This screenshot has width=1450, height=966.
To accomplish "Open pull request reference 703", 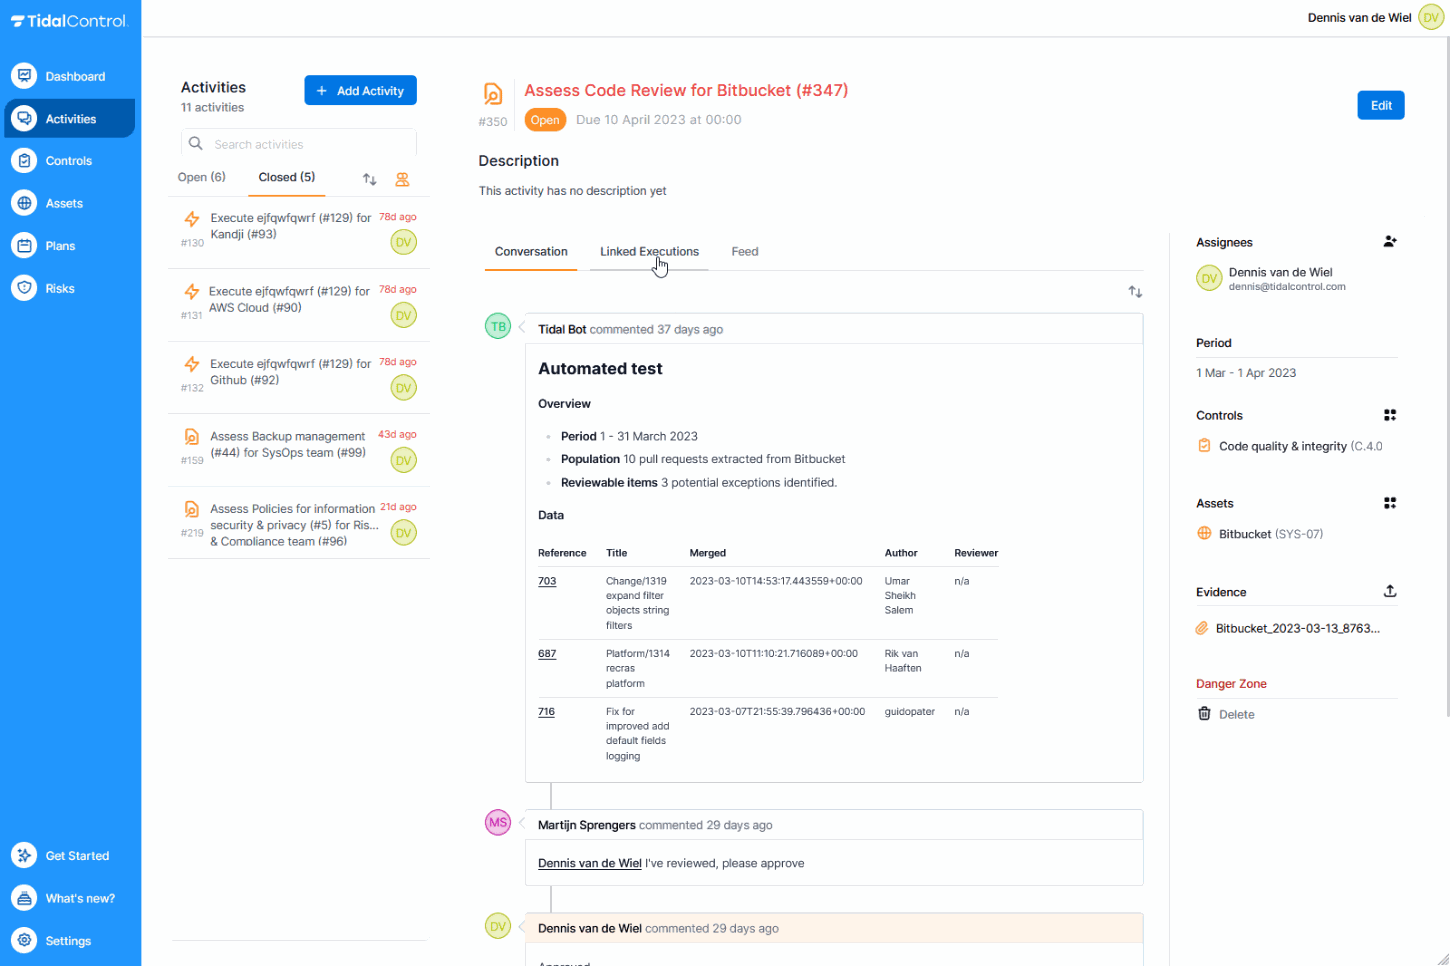I will tap(546, 580).
